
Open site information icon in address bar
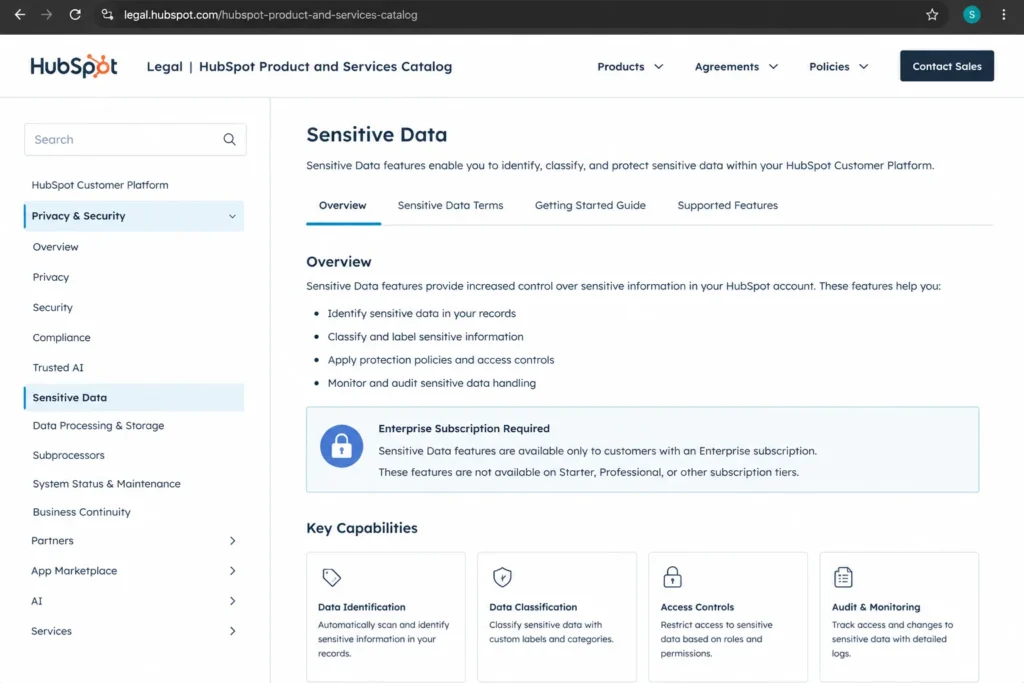(x=107, y=14)
